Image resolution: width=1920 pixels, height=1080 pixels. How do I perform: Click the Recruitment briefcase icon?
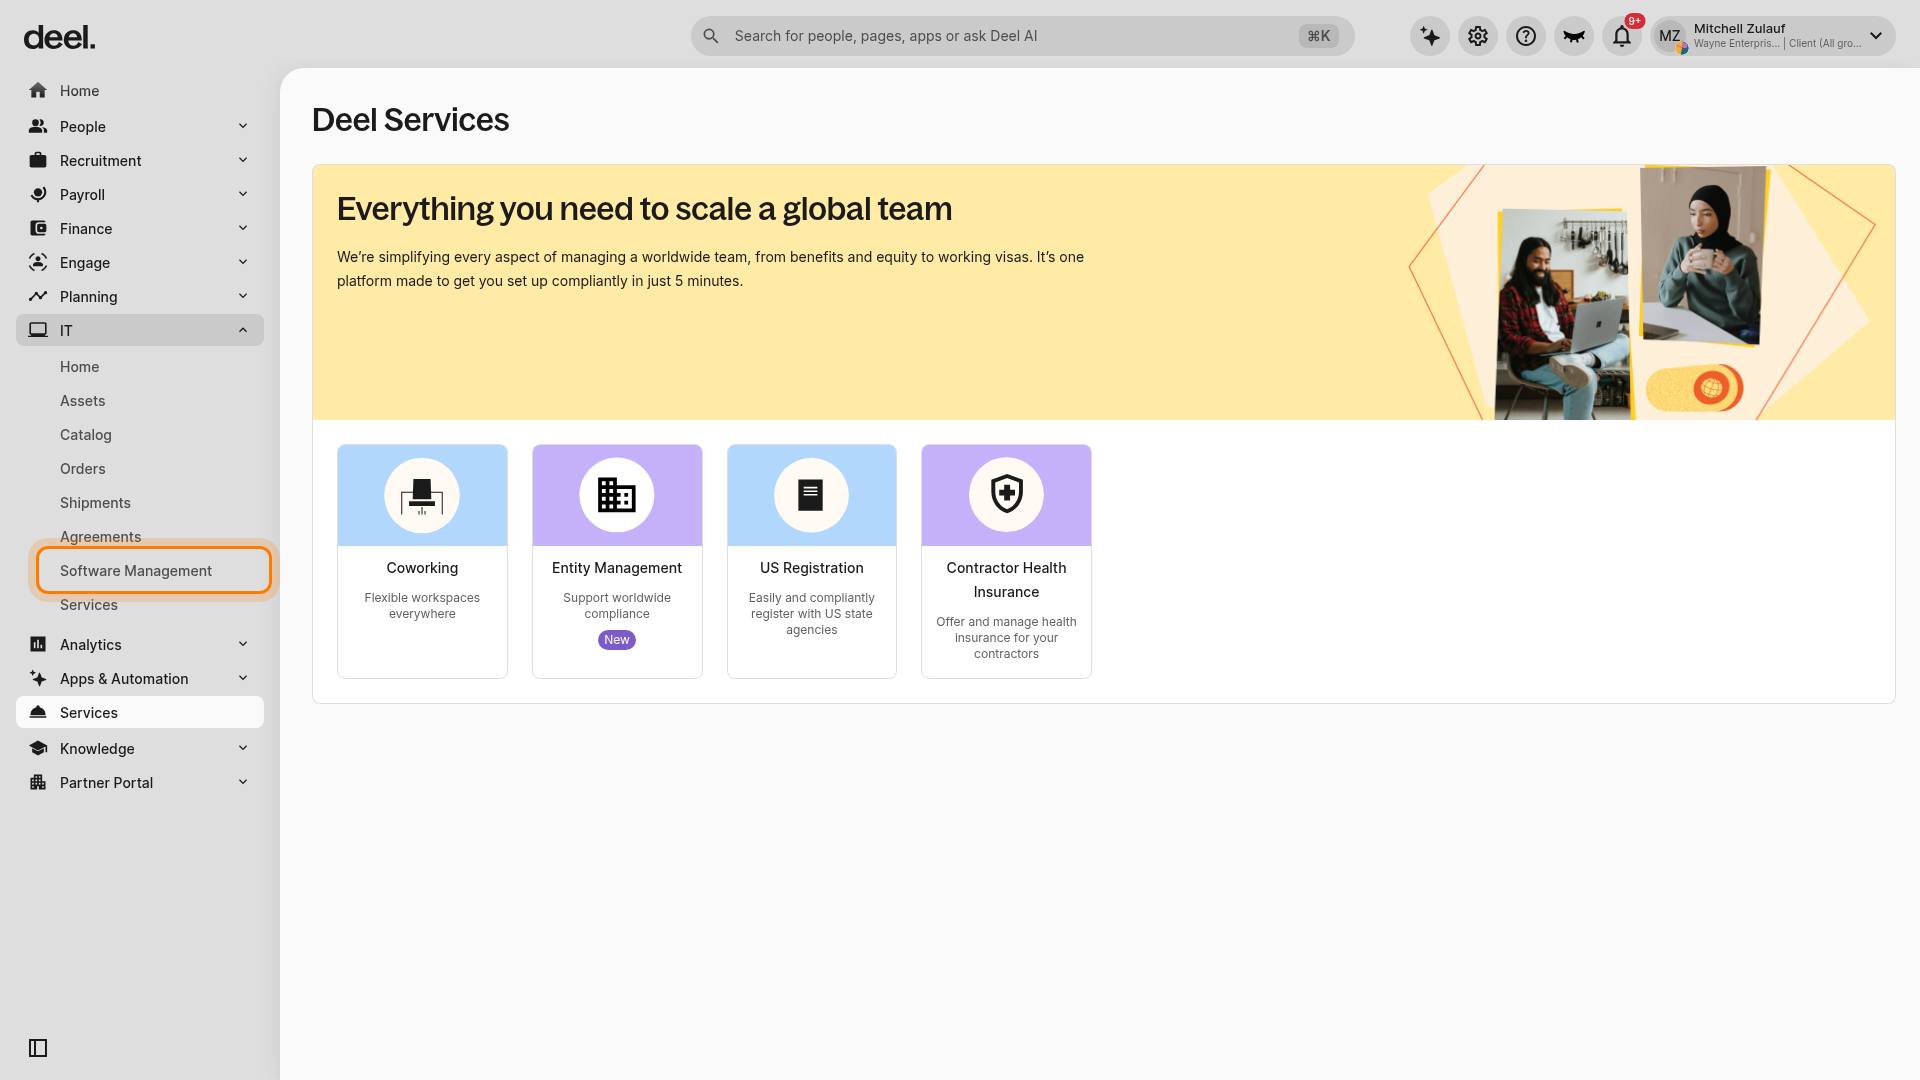click(x=38, y=161)
